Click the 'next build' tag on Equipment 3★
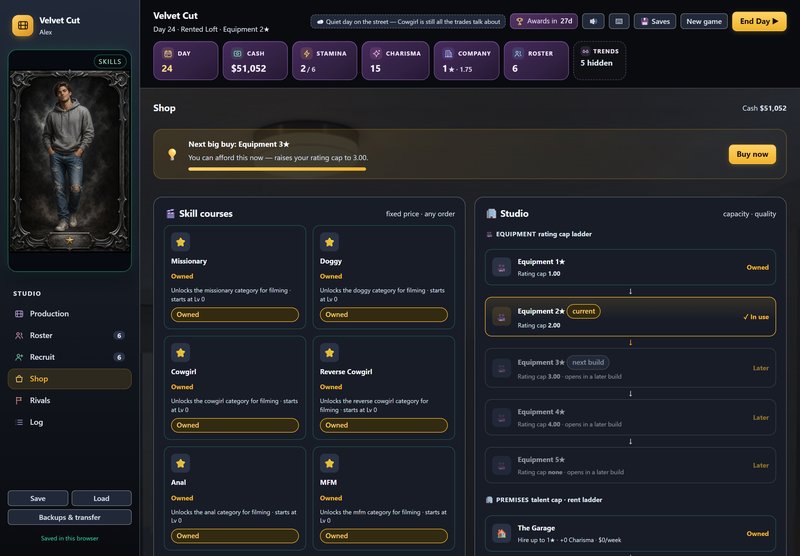The height and width of the screenshot is (556, 800). point(588,362)
